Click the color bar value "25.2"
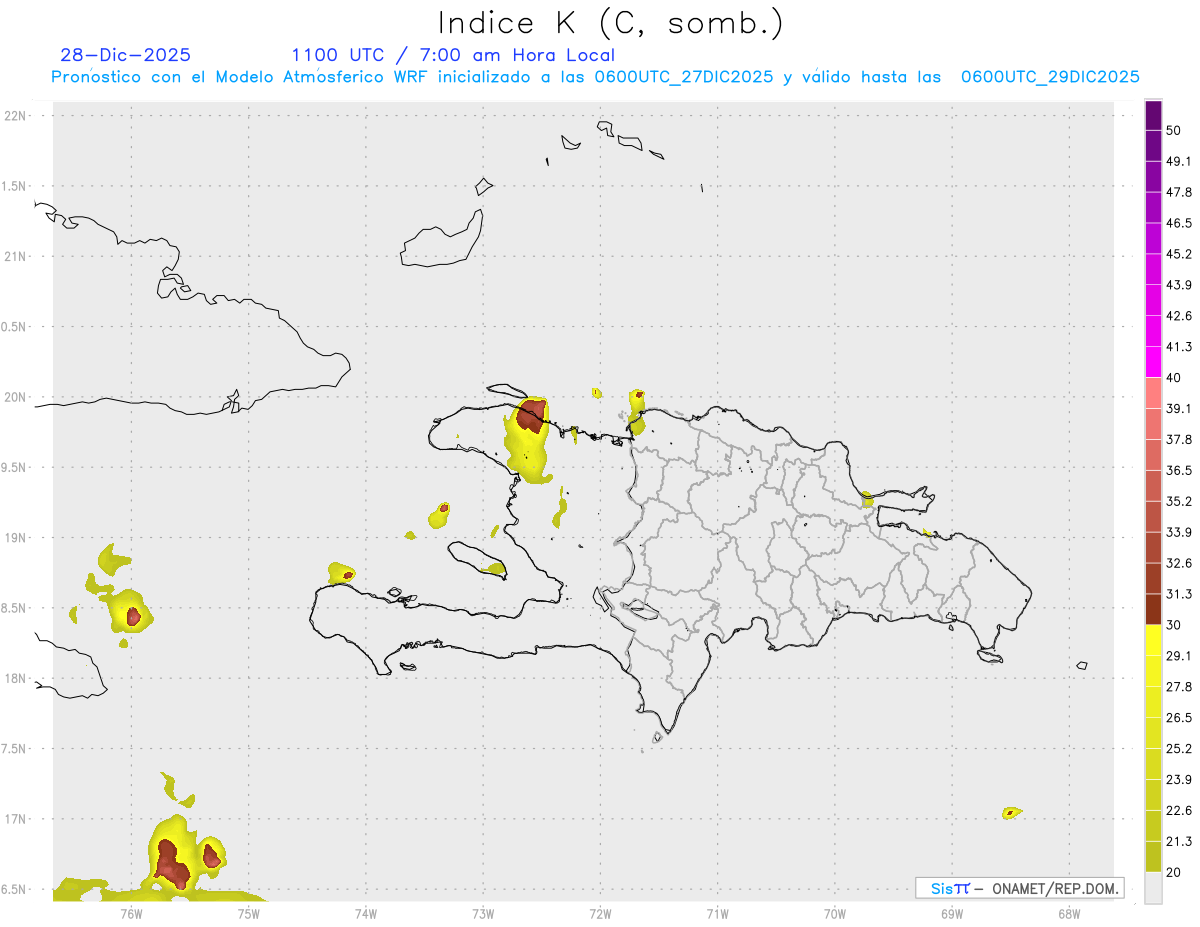This screenshot has width=1200, height=927. (x=1179, y=749)
